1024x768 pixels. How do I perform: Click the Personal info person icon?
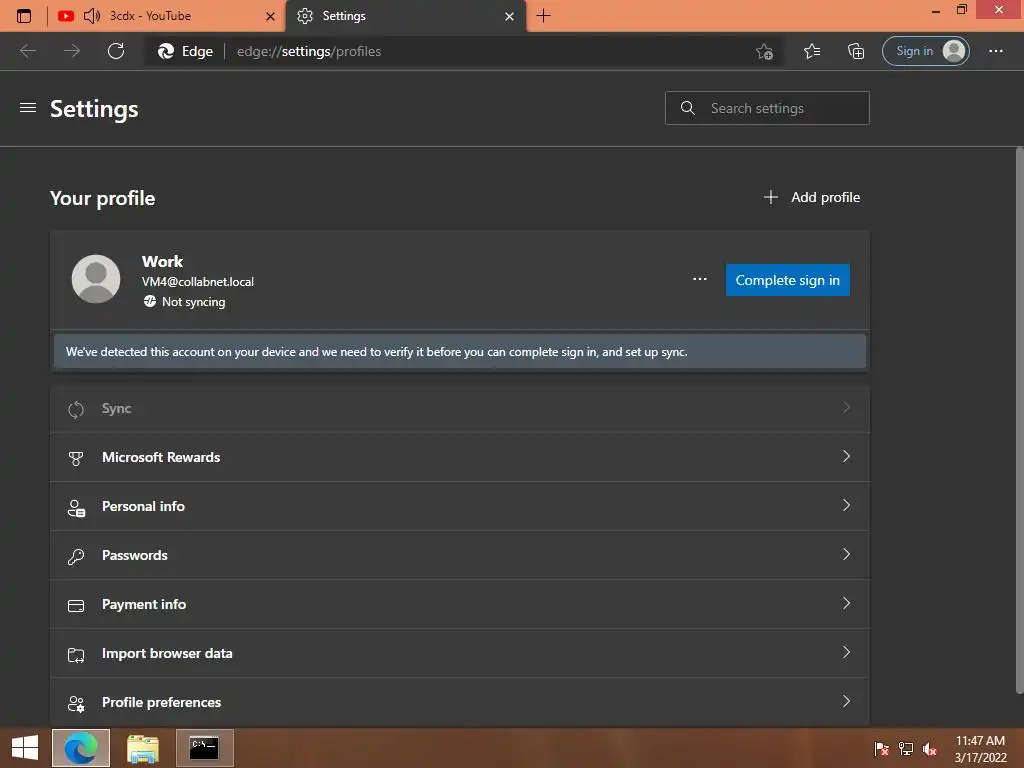(76, 508)
